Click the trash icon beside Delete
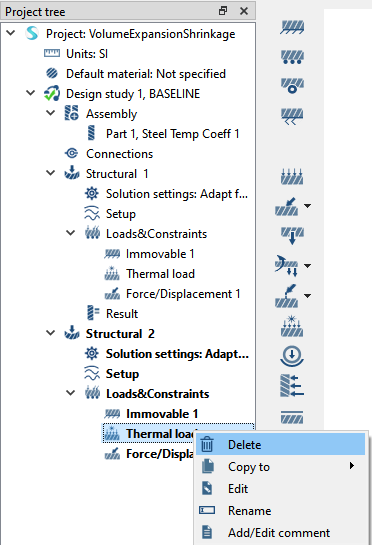The width and height of the screenshot is (372, 545). click(x=207, y=444)
